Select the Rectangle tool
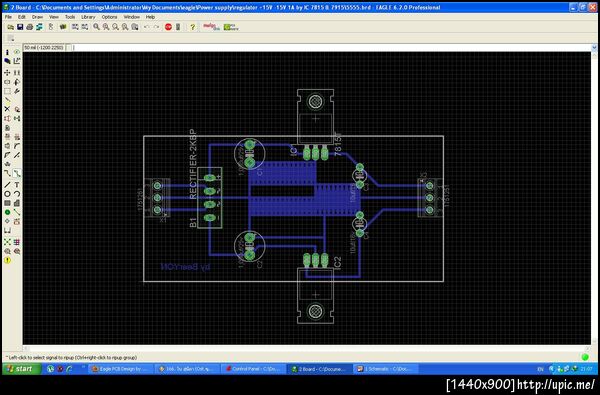This screenshot has height=395, width=600. 7,203
